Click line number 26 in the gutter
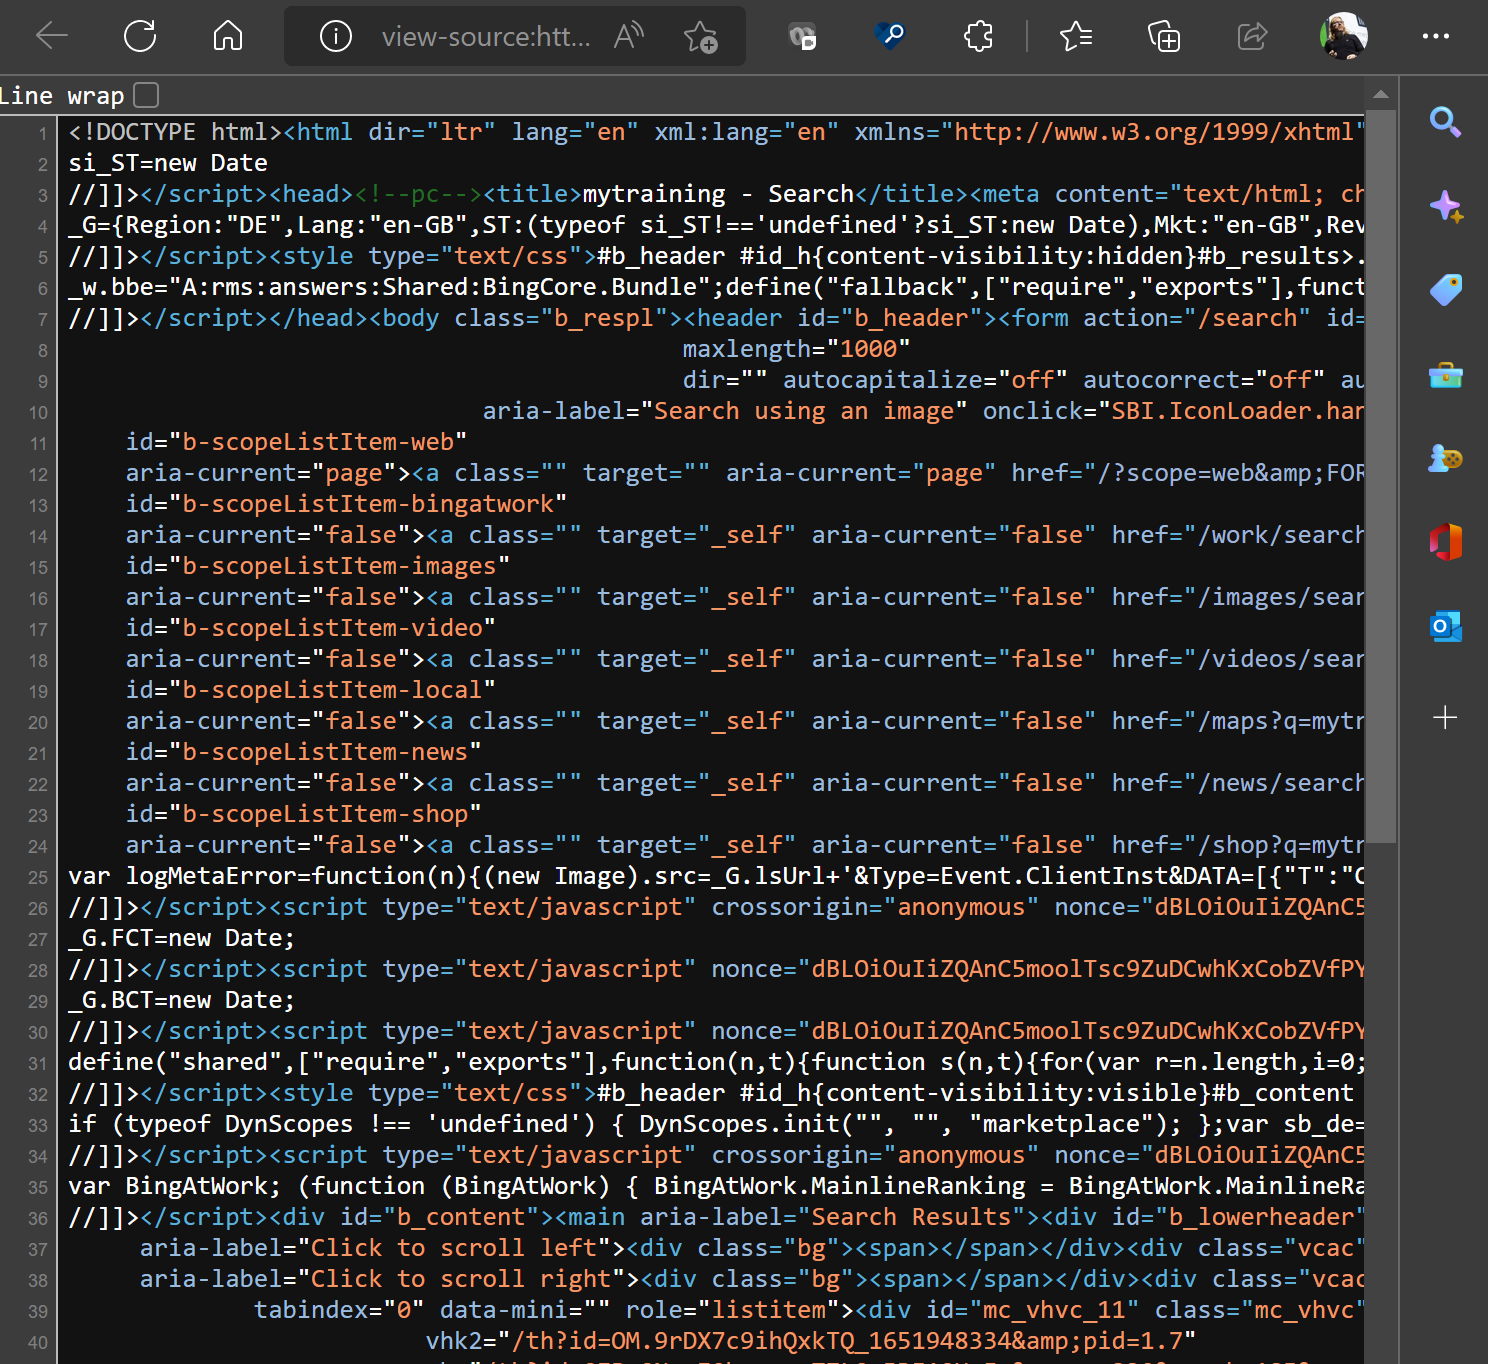The height and width of the screenshot is (1364, 1488). 37,908
